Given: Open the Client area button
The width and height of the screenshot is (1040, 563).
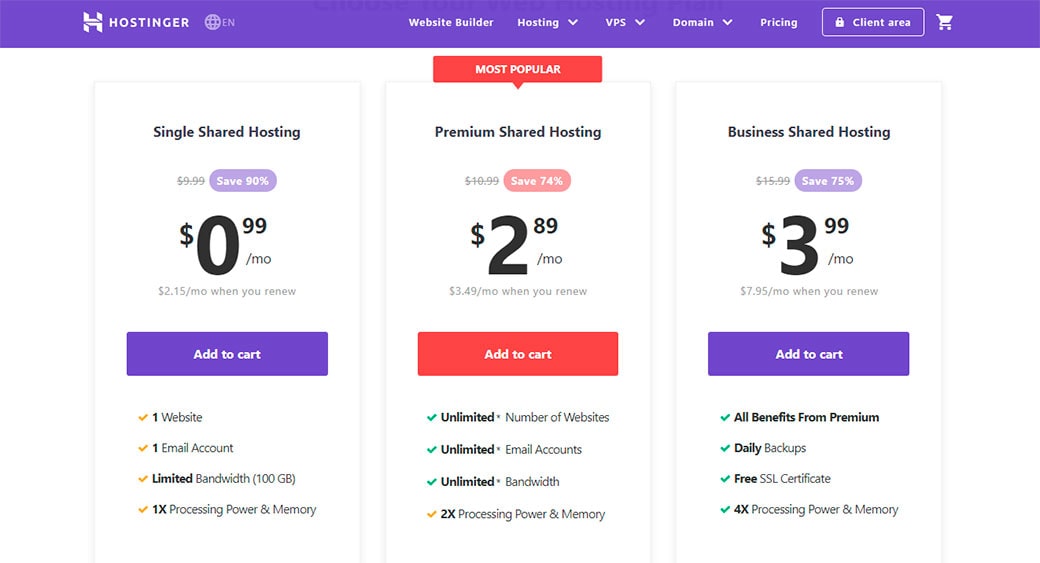Looking at the screenshot, I should pyautogui.click(x=873, y=22).
